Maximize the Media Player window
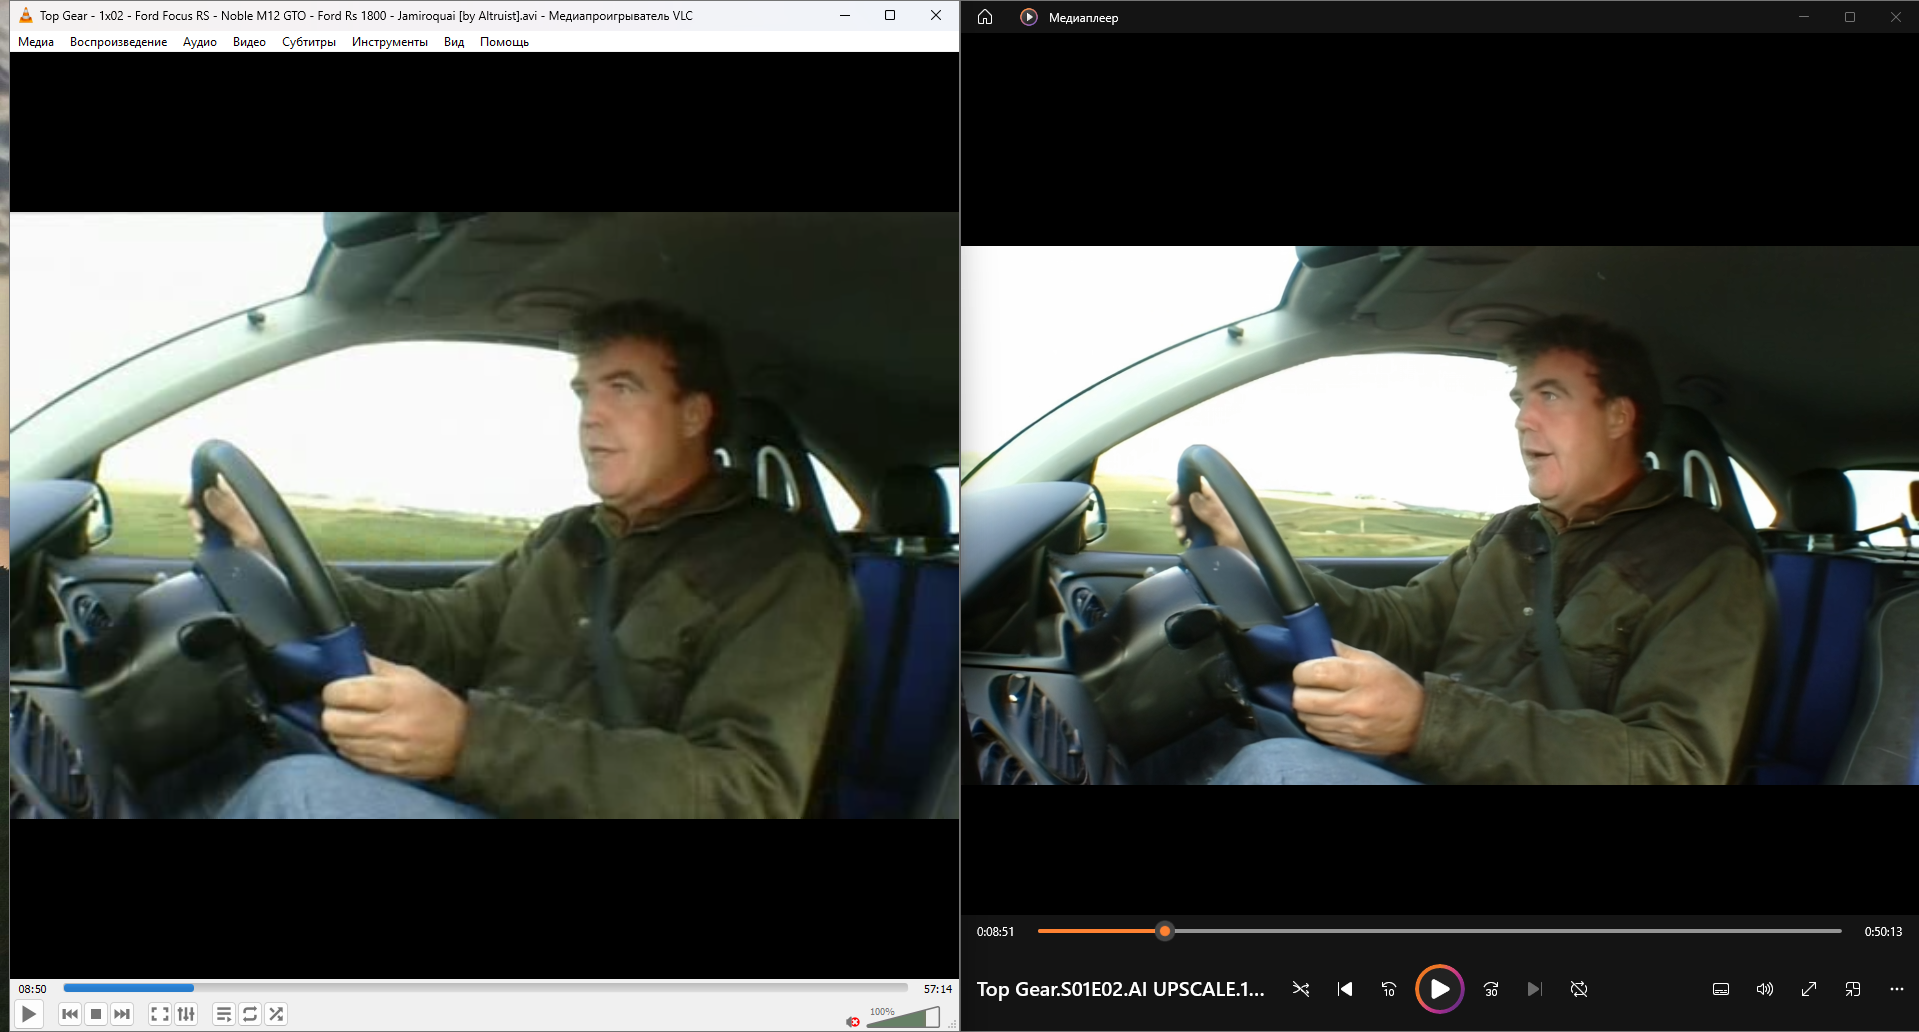1919x1032 pixels. [1850, 17]
